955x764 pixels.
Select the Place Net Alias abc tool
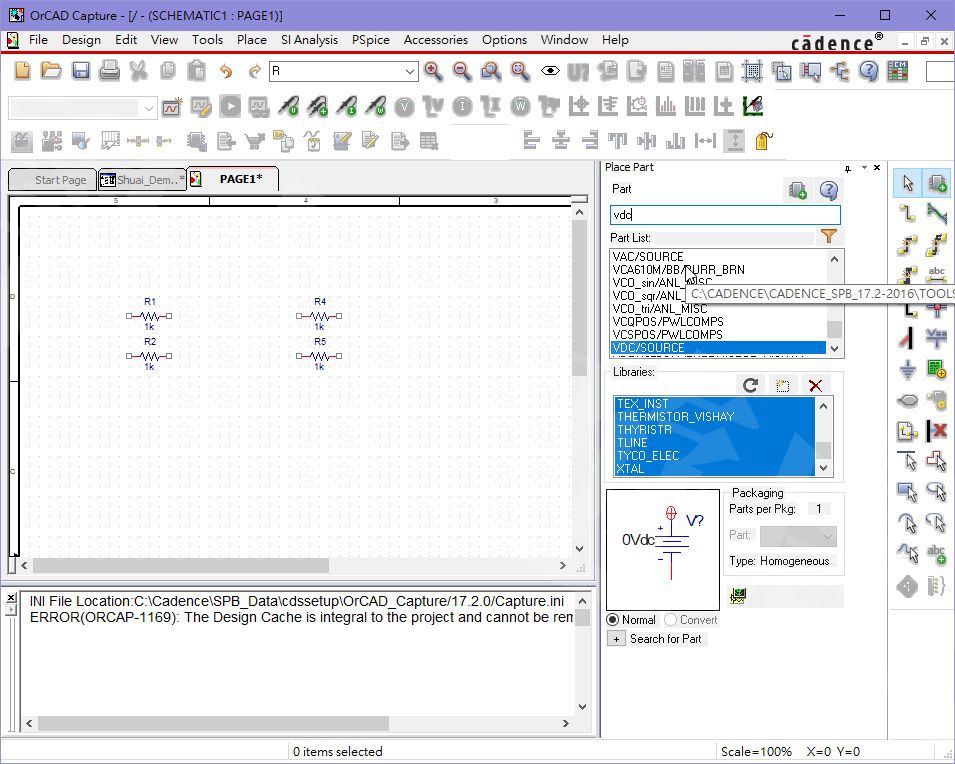pyautogui.click(x=937, y=274)
